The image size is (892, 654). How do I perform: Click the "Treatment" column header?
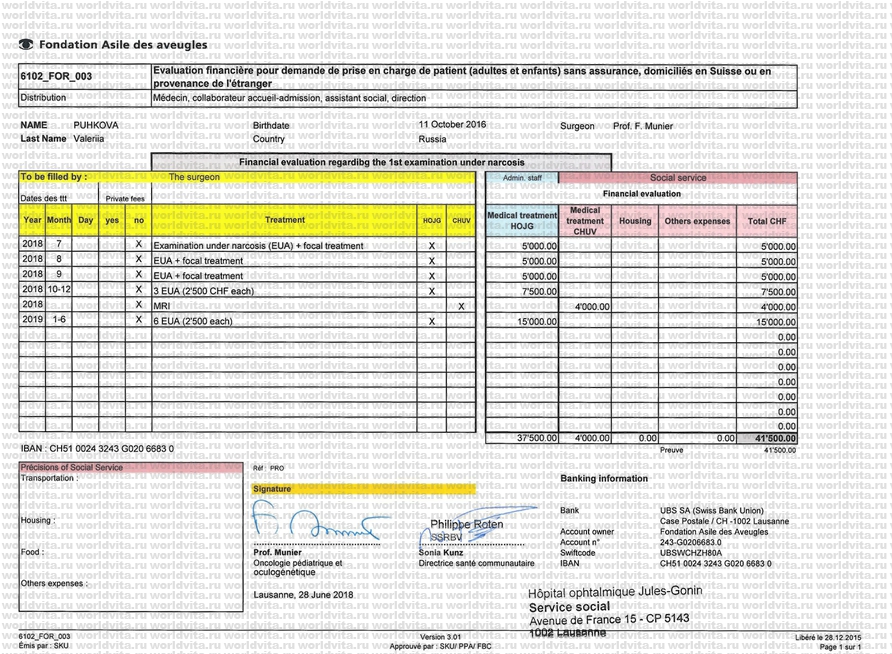tap(285, 220)
